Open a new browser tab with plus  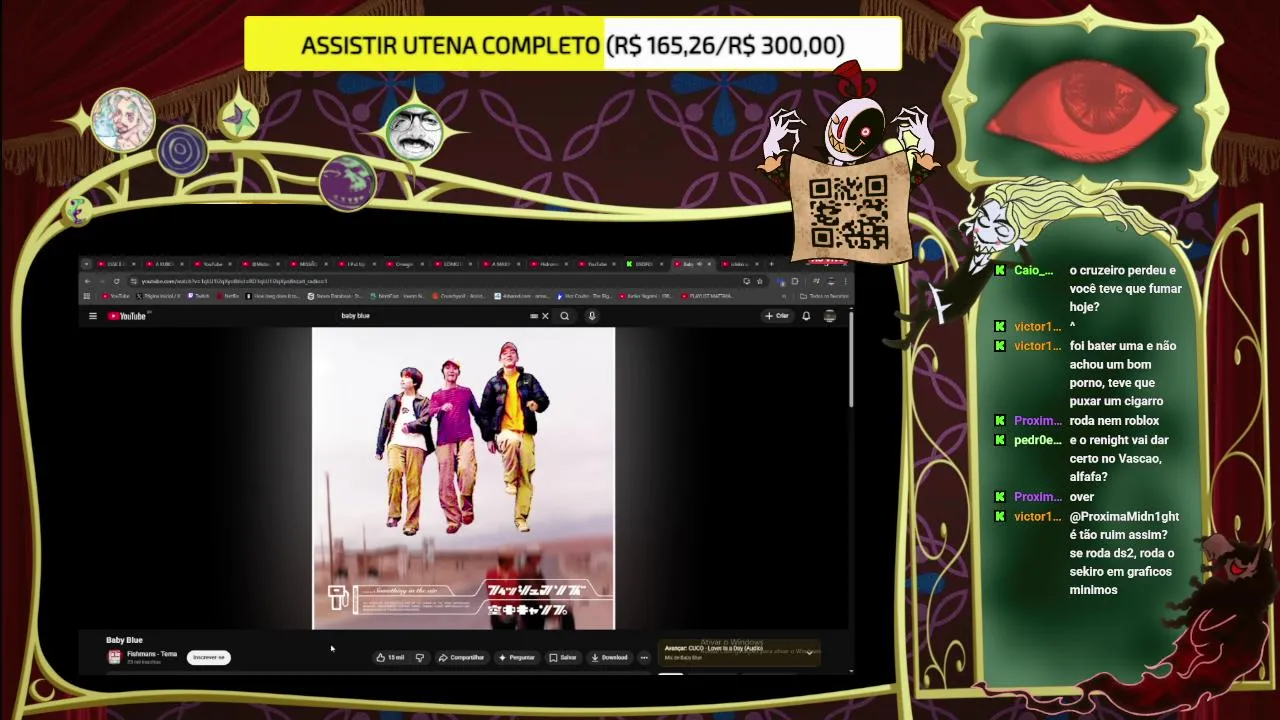click(771, 264)
